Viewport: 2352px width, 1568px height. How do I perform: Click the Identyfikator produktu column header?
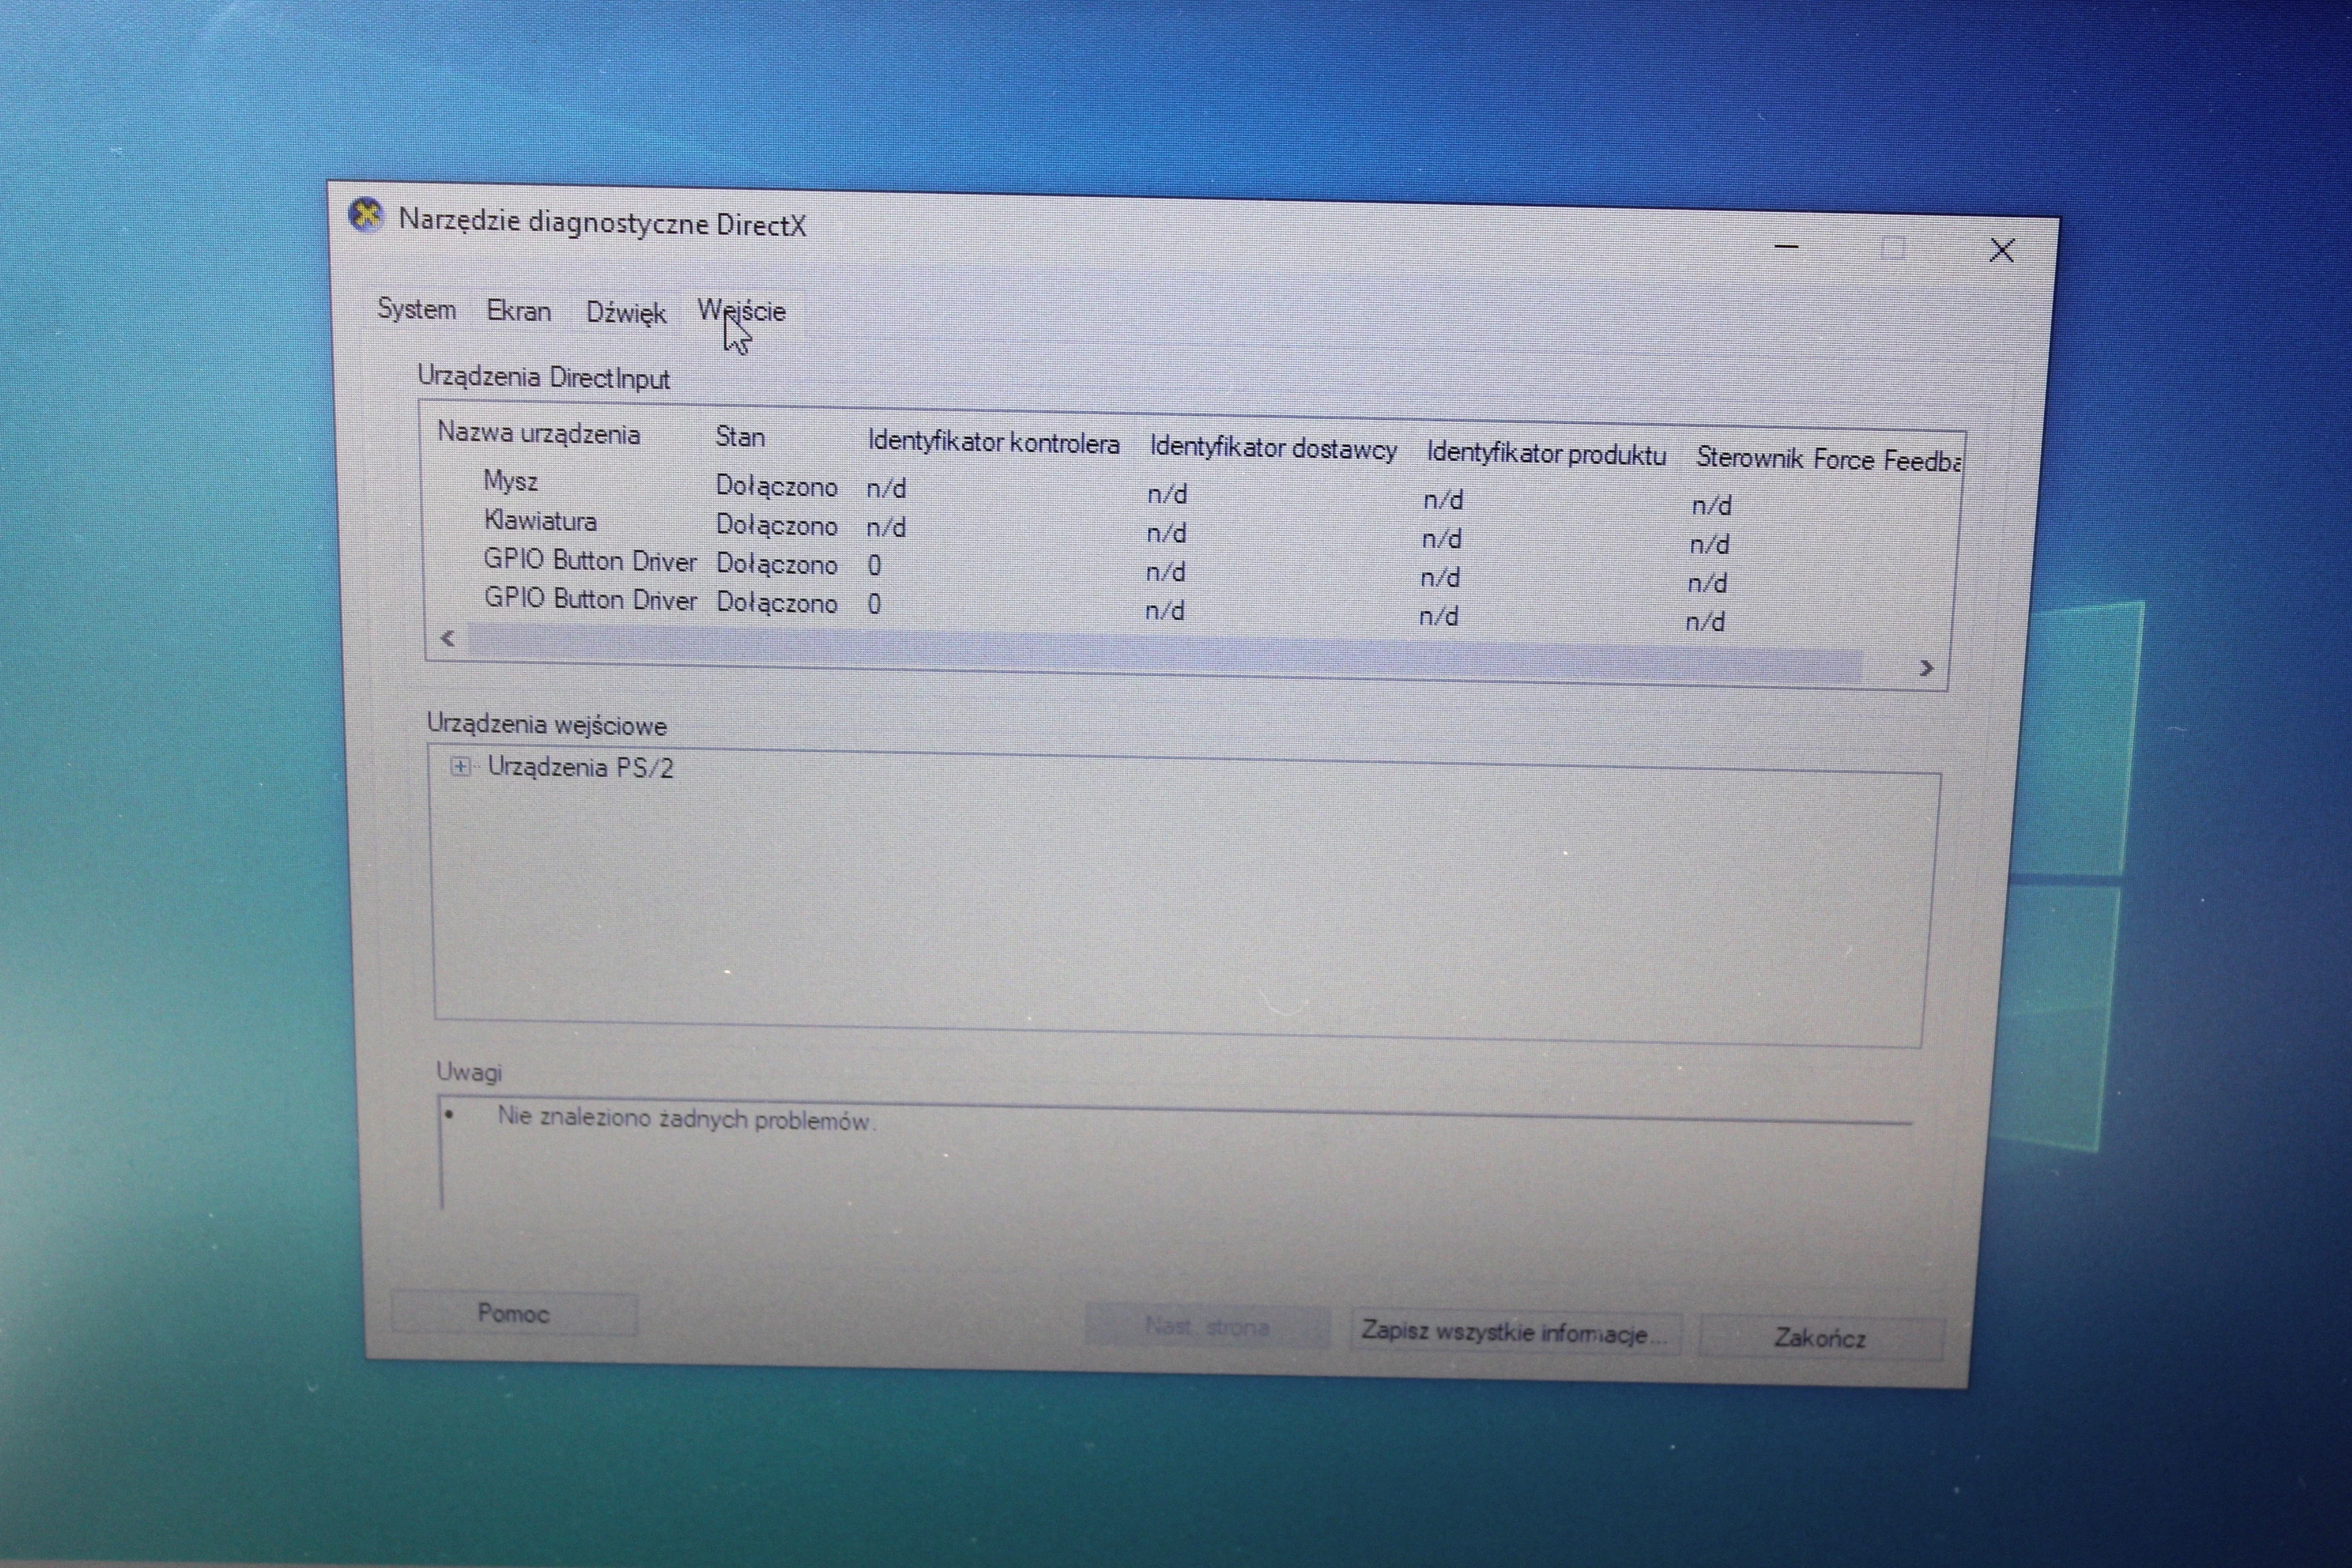coord(1546,454)
